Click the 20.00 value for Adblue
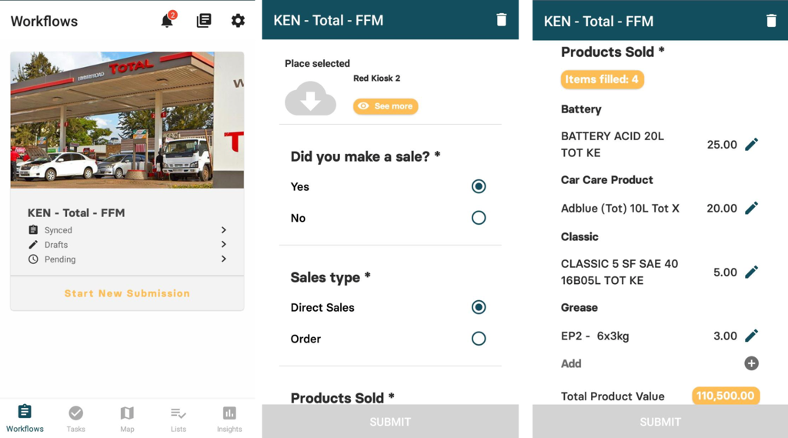788x438 pixels. (722, 208)
